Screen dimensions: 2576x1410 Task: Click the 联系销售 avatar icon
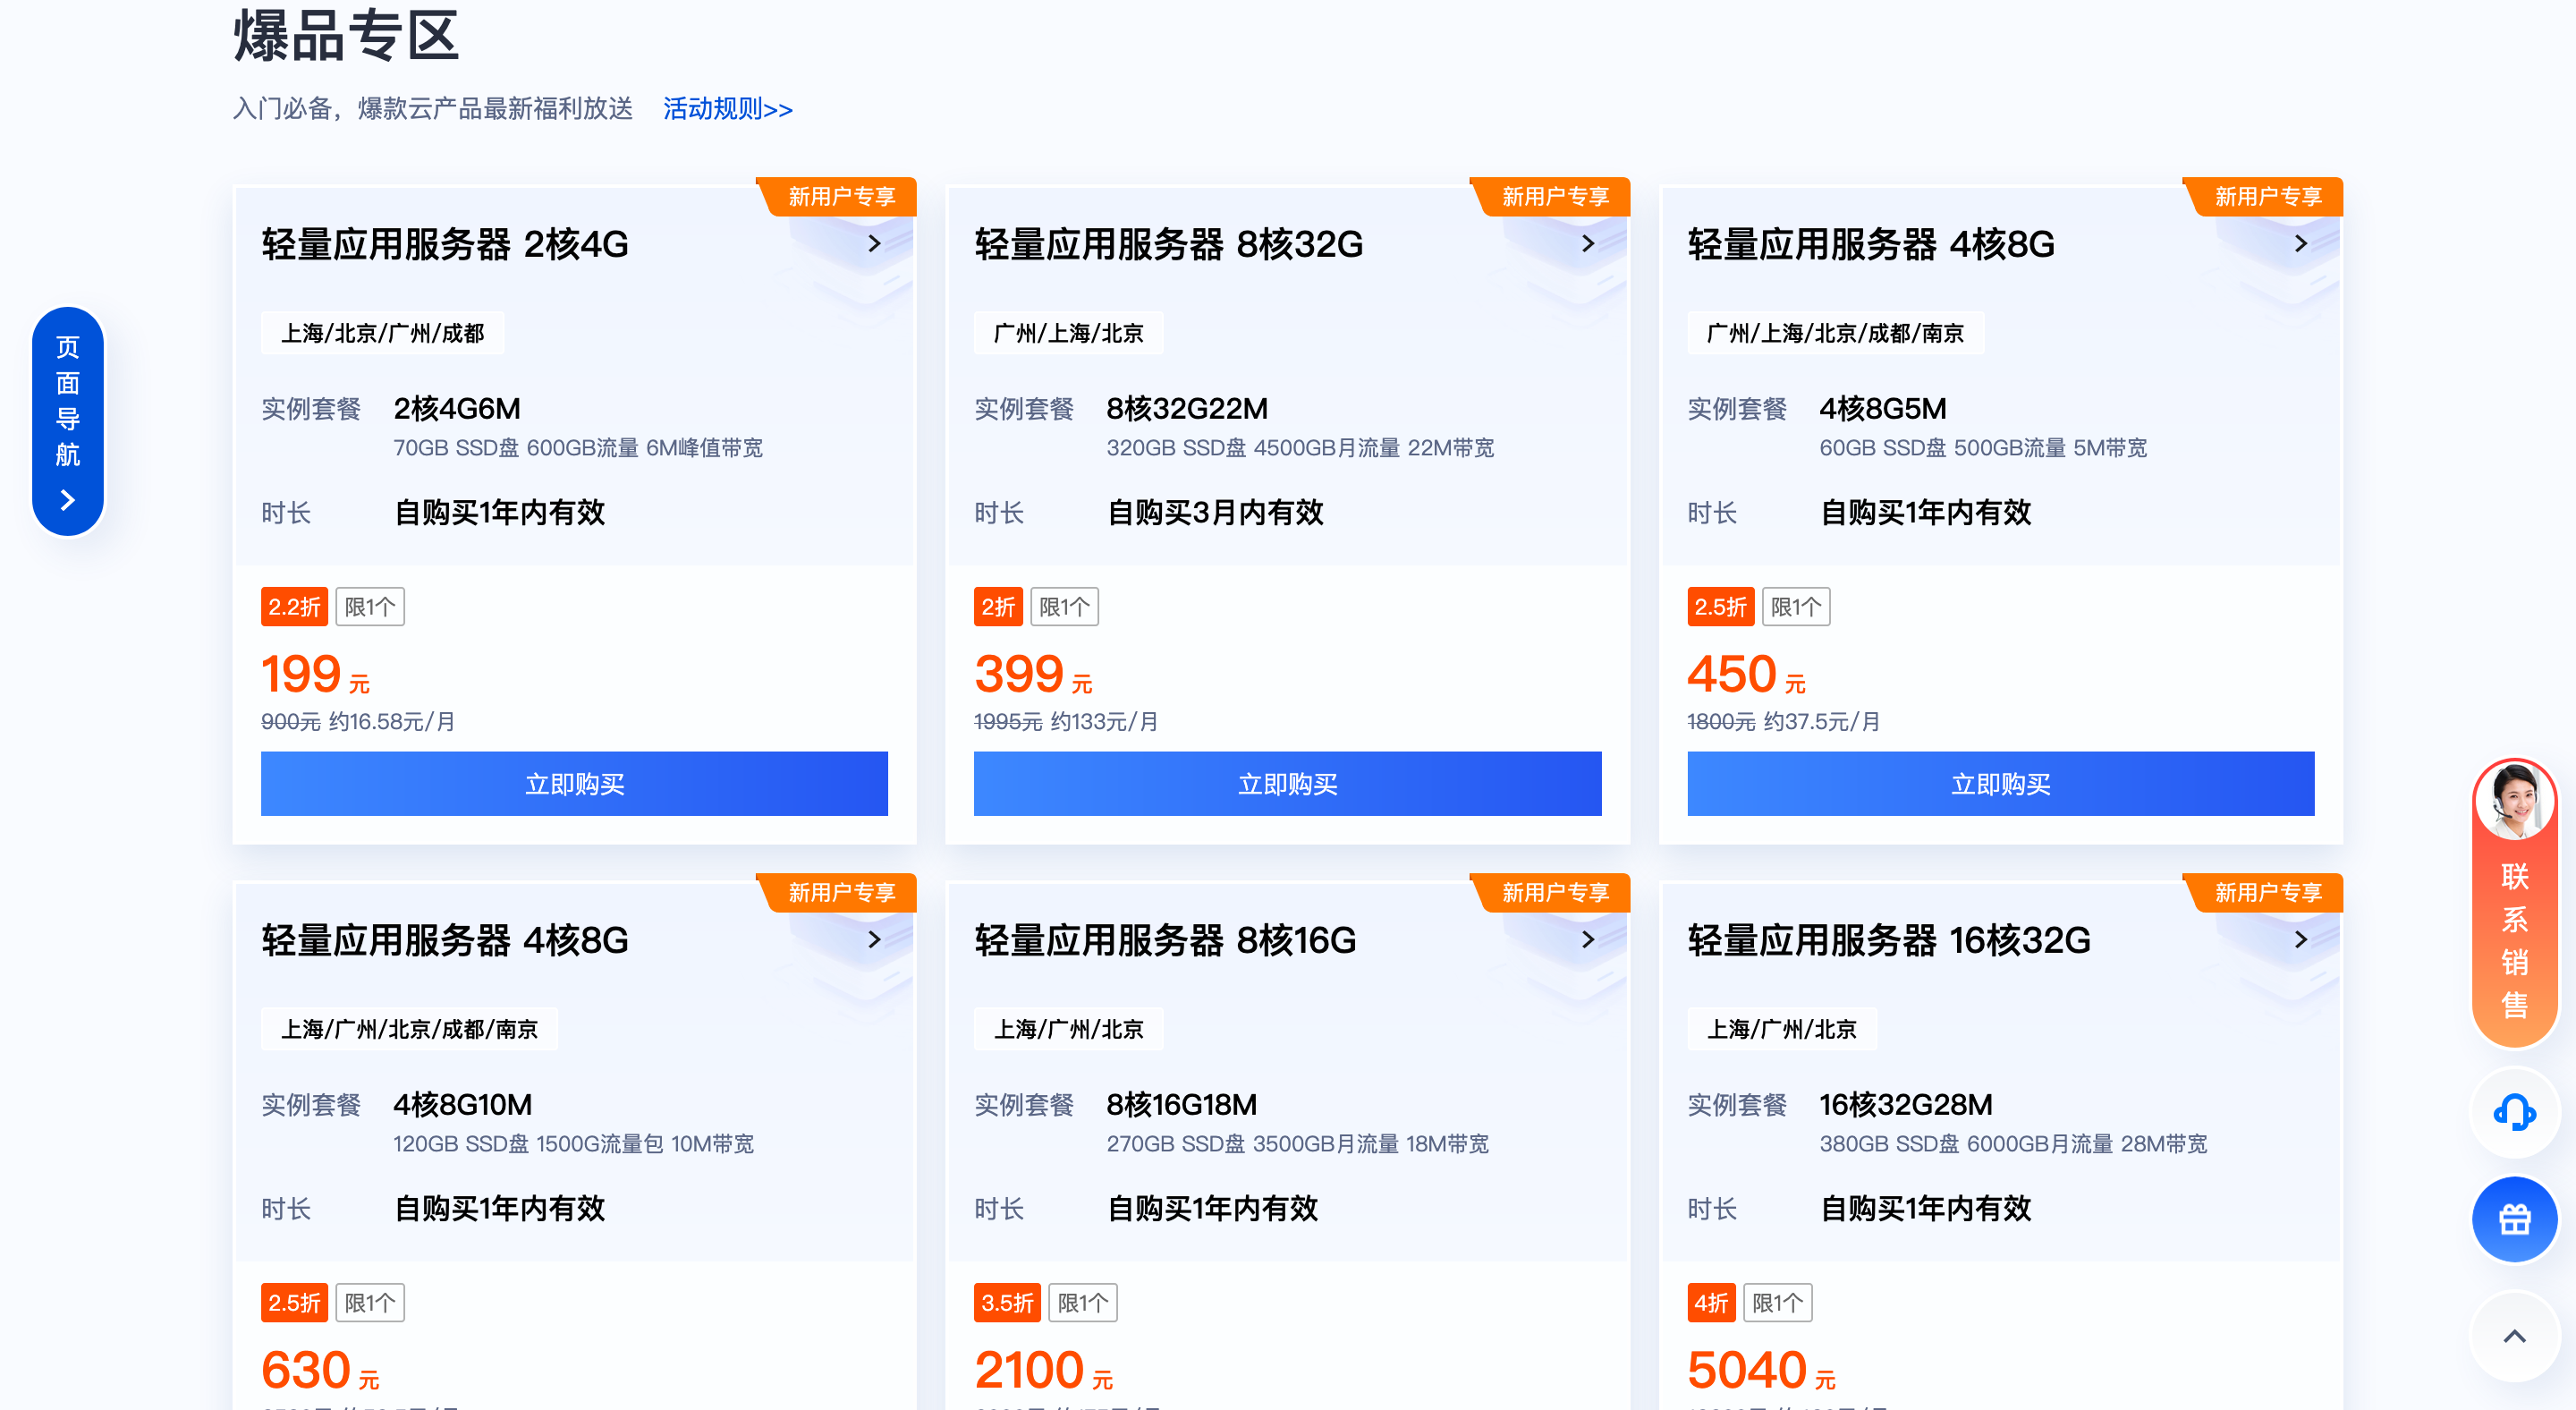pos(2514,800)
